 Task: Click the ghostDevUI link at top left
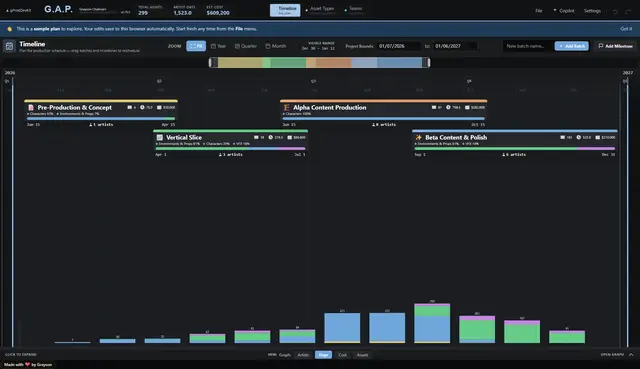tap(18, 11)
